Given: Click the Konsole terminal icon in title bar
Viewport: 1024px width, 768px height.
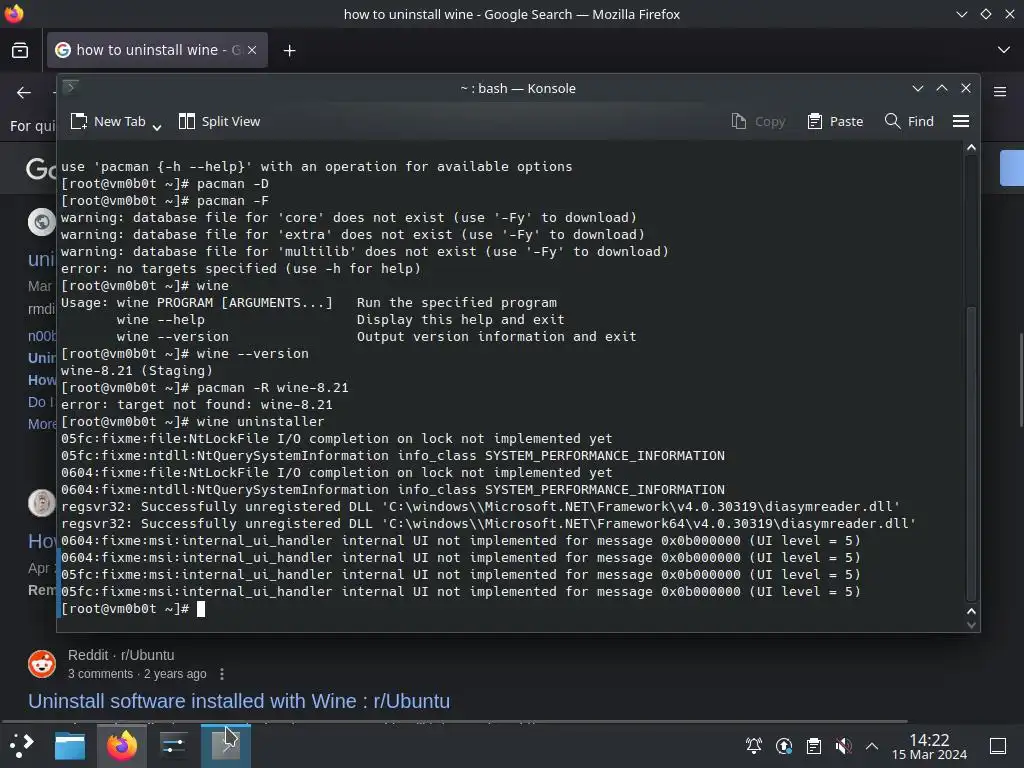Looking at the screenshot, I should point(71,87).
